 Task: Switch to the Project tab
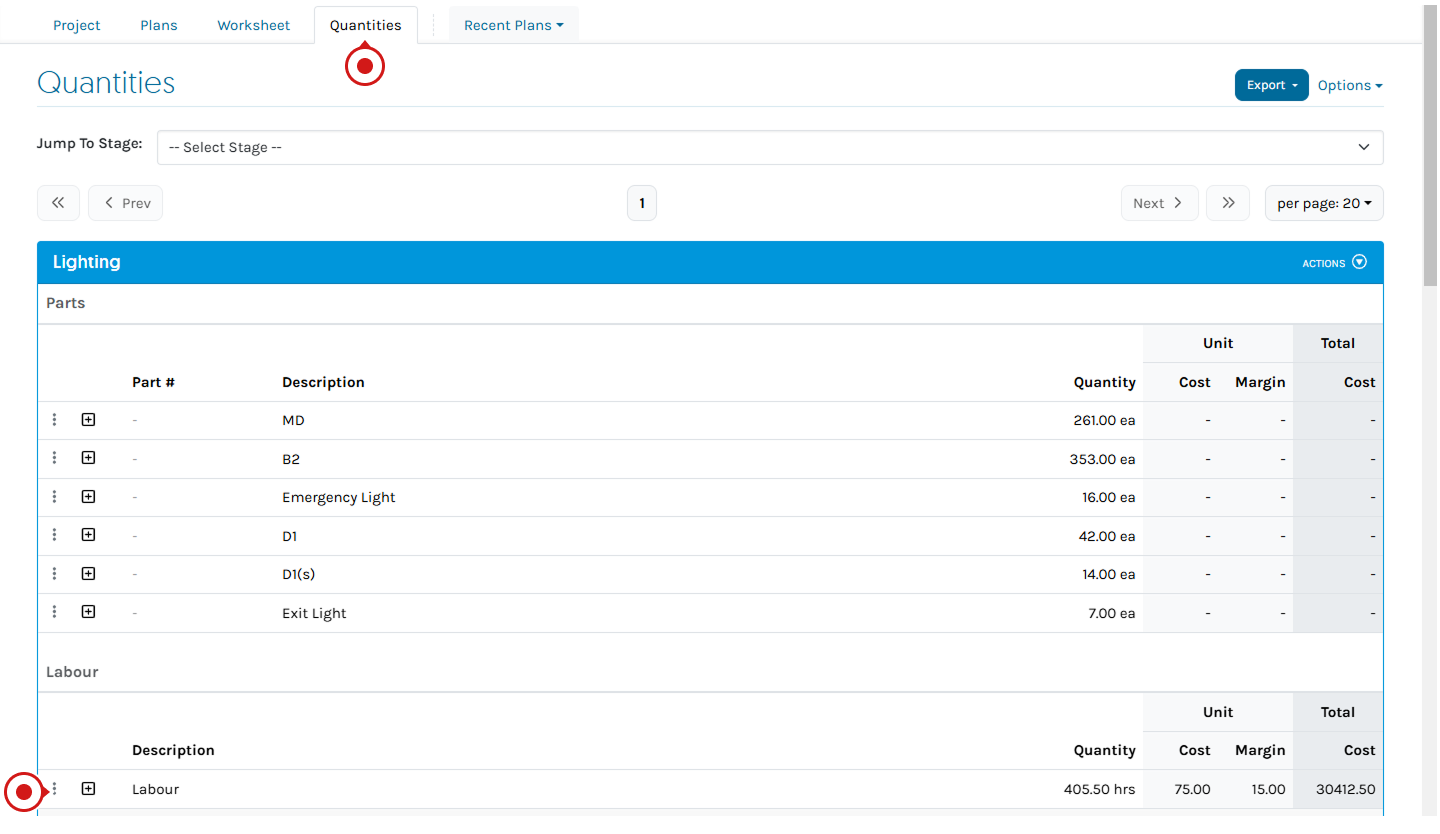[77, 25]
